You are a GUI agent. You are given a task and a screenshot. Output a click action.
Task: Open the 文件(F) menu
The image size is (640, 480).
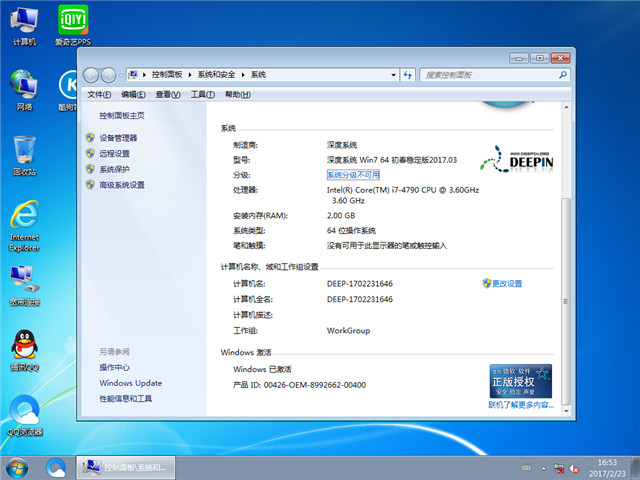[x=99, y=94]
